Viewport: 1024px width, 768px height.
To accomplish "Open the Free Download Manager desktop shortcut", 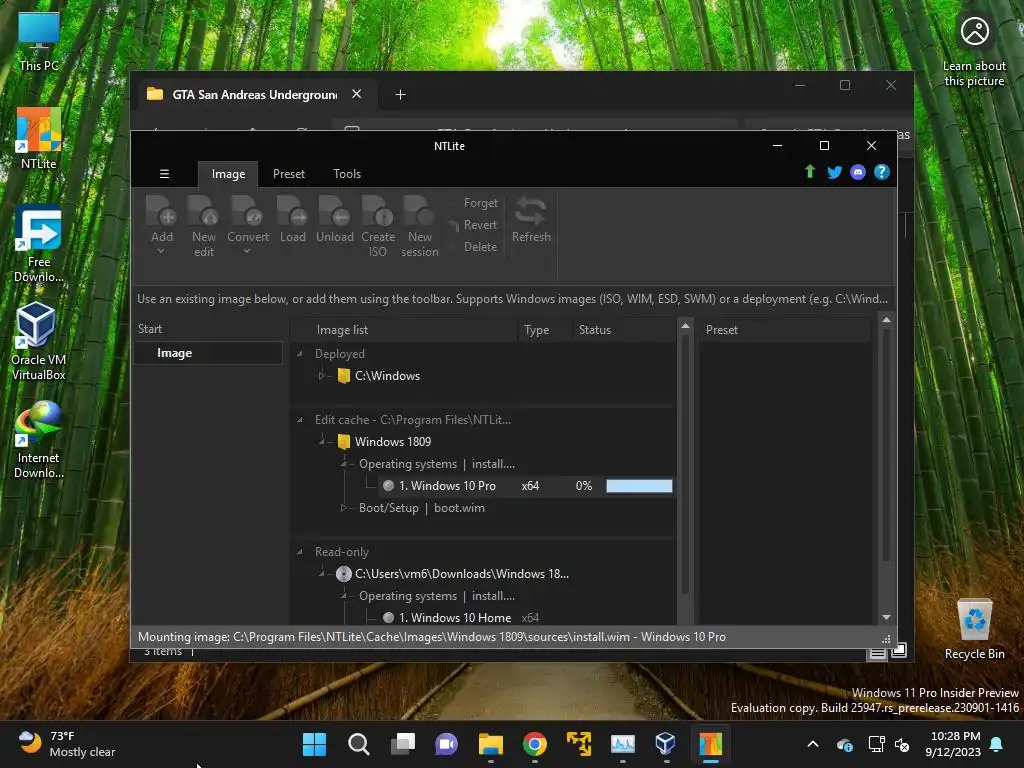I will tap(39, 244).
